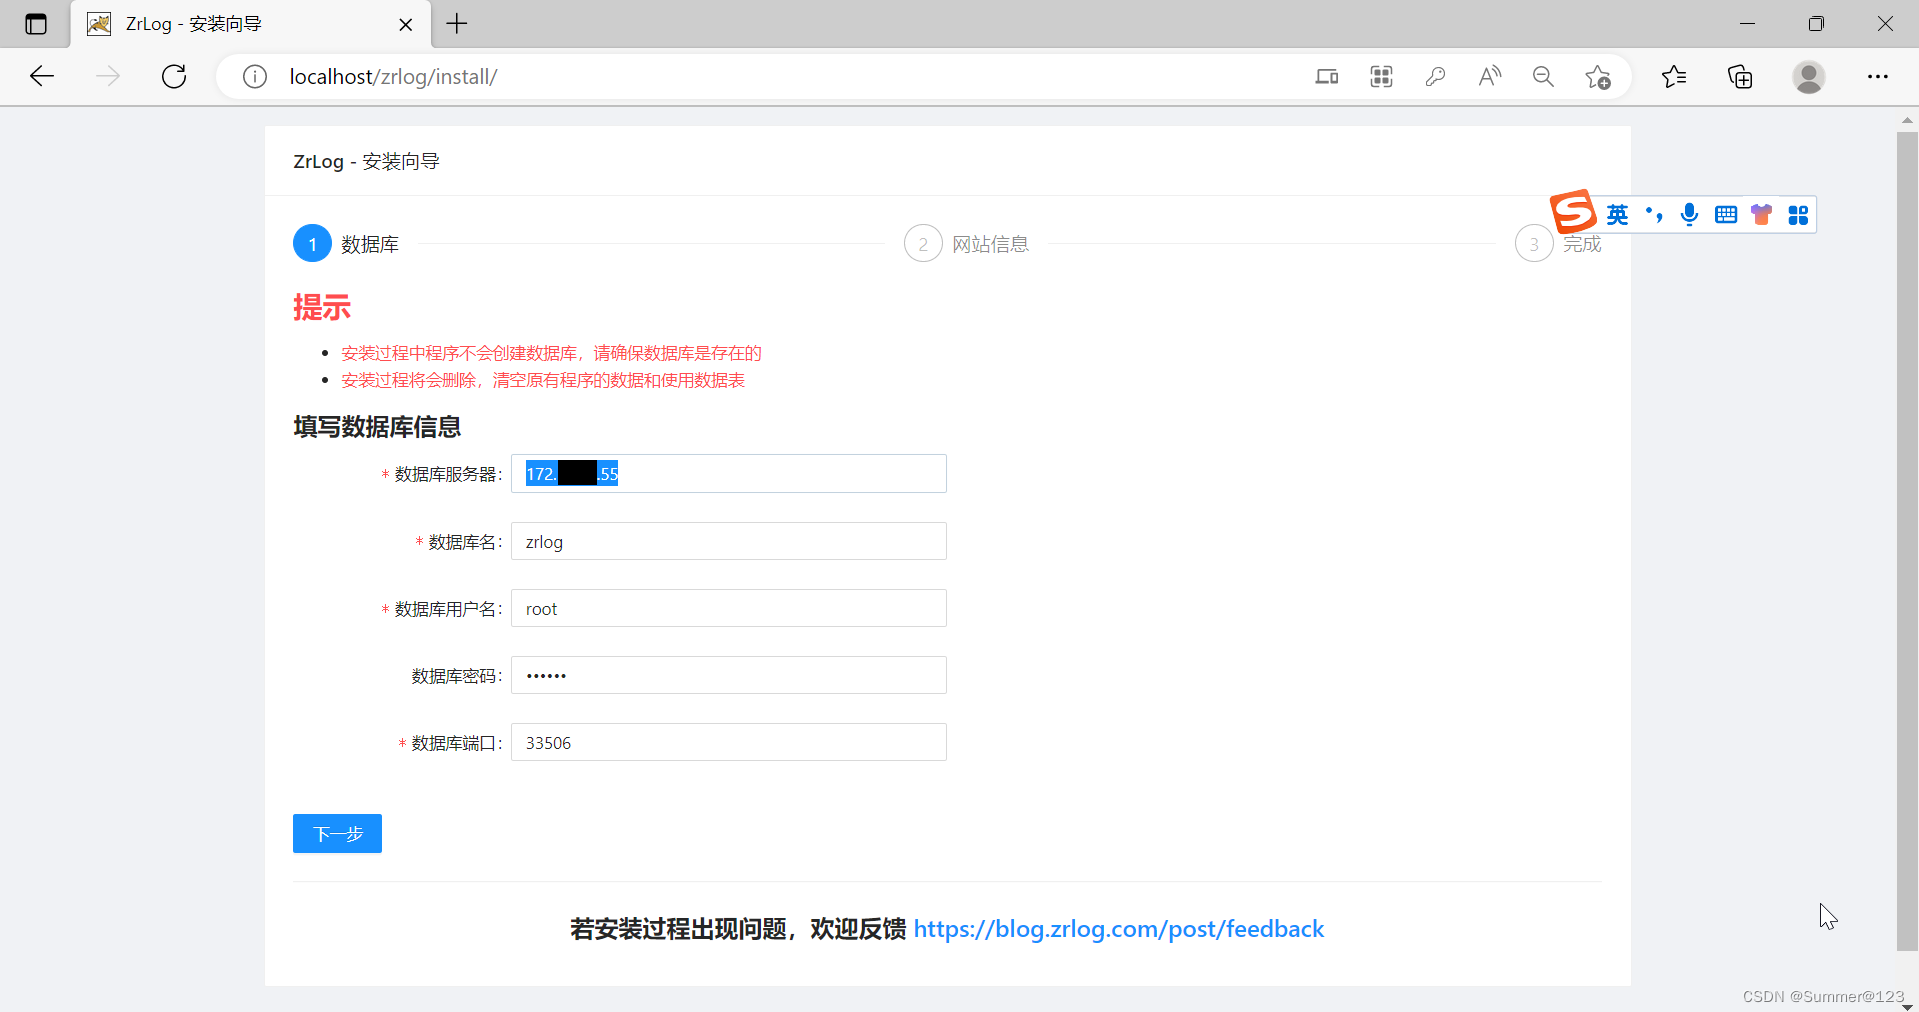Screen dimensions: 1919x1012
Task: Open the soft keyboard icon on IME bar
Action: coord(1725,215)
